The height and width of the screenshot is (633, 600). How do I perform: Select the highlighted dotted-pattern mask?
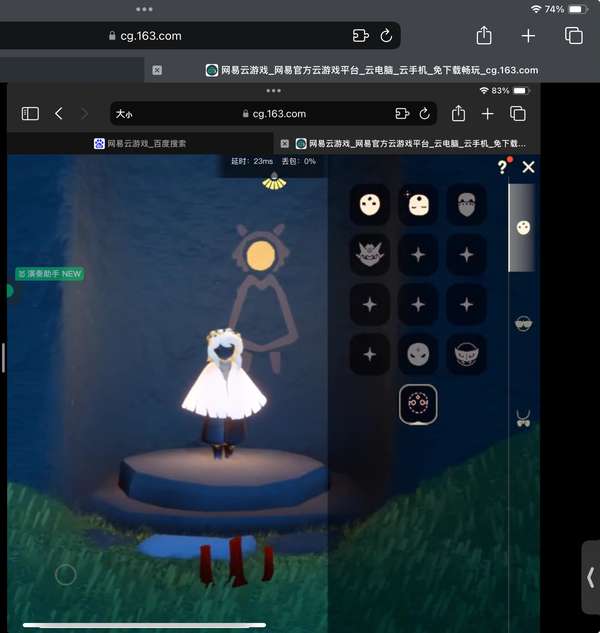coord(418,404)
